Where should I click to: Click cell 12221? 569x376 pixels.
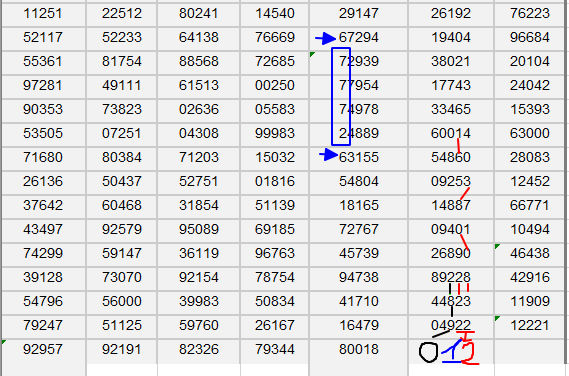coord(529,326)
